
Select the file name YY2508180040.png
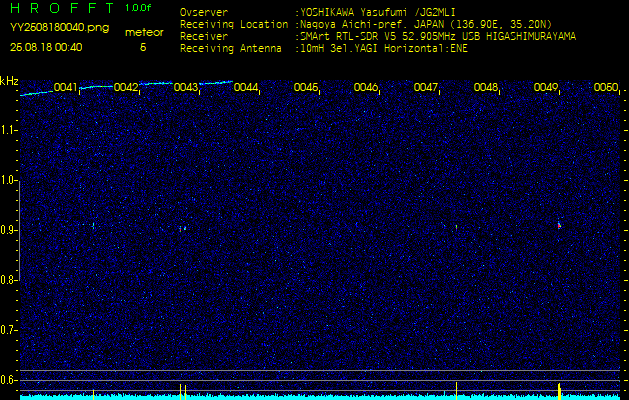59,28
